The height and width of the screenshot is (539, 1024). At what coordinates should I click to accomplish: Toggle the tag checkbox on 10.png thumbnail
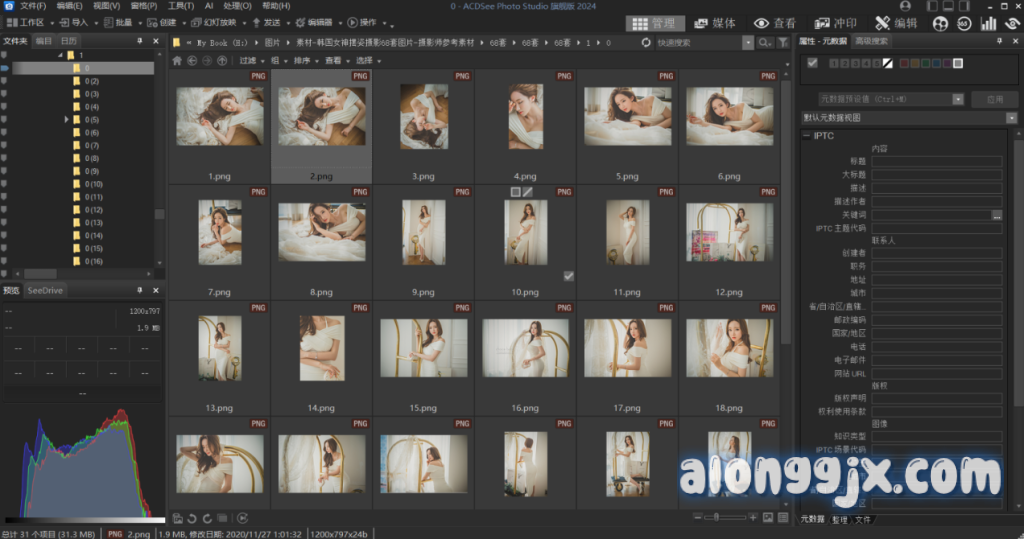(x=569, y=276)
